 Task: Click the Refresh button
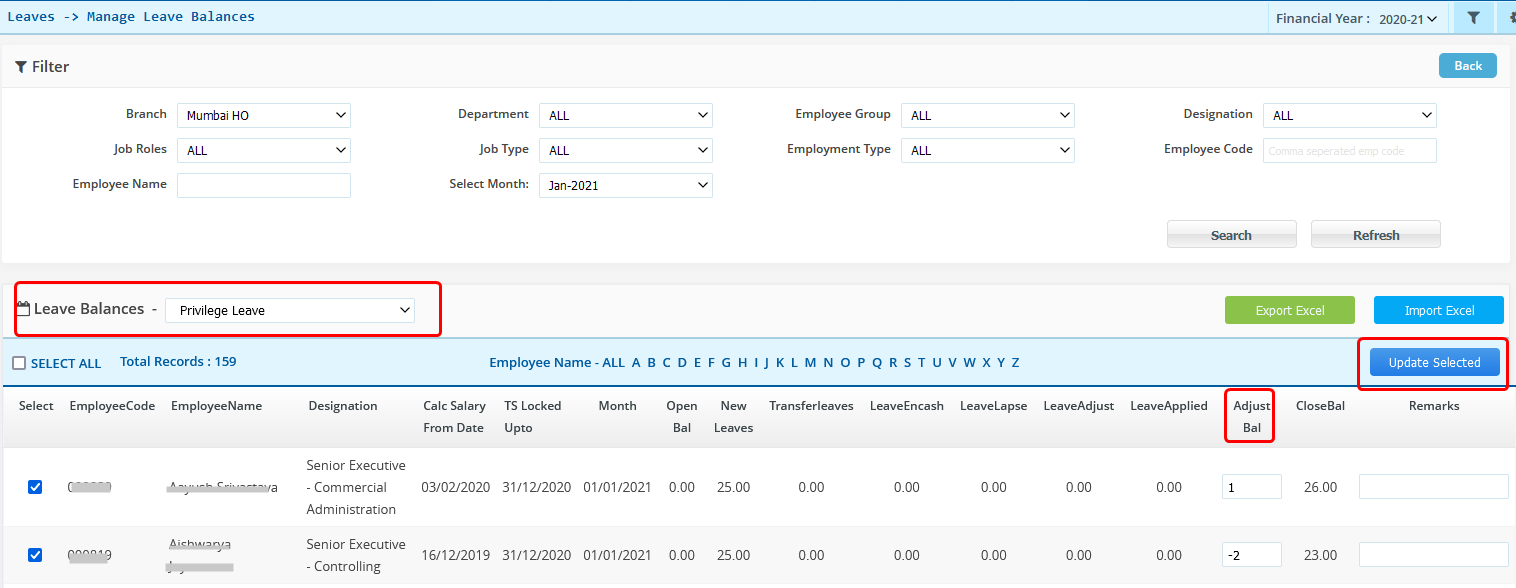[1376, 235]
